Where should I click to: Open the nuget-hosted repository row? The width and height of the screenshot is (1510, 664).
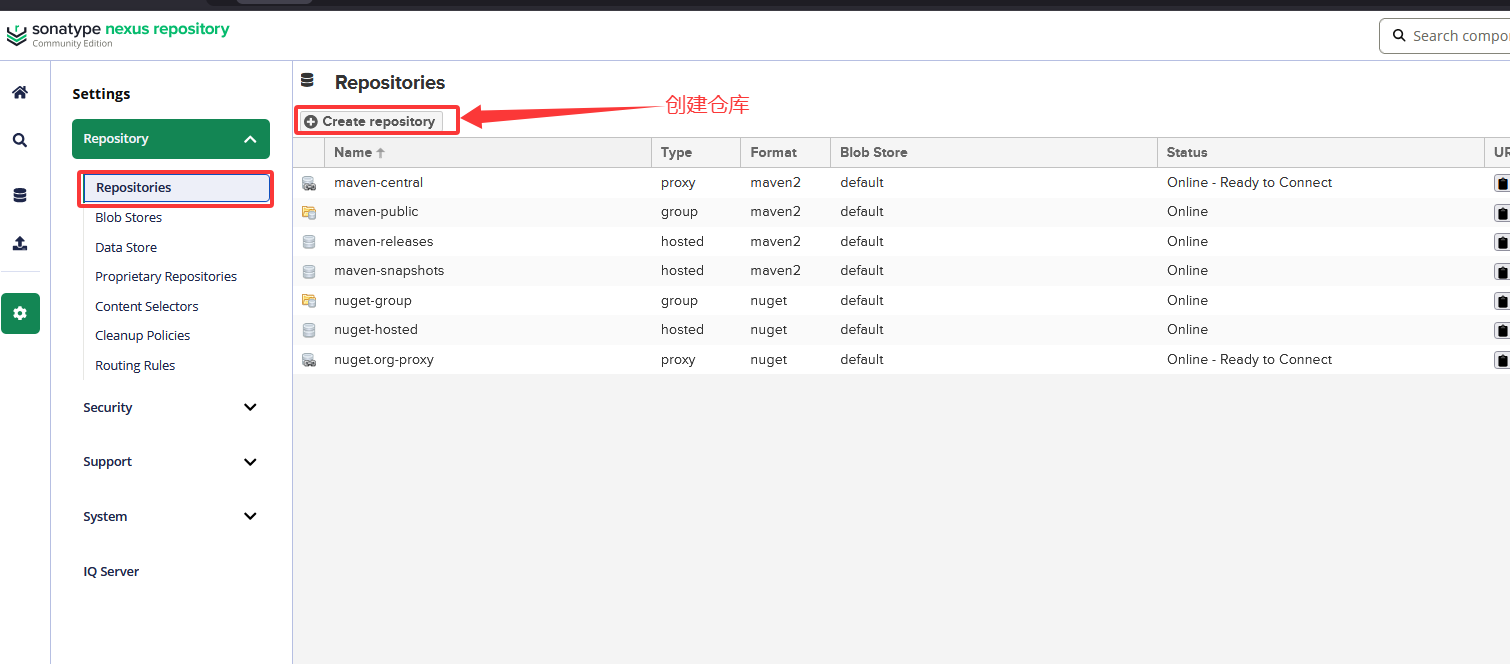pos(901,330)
